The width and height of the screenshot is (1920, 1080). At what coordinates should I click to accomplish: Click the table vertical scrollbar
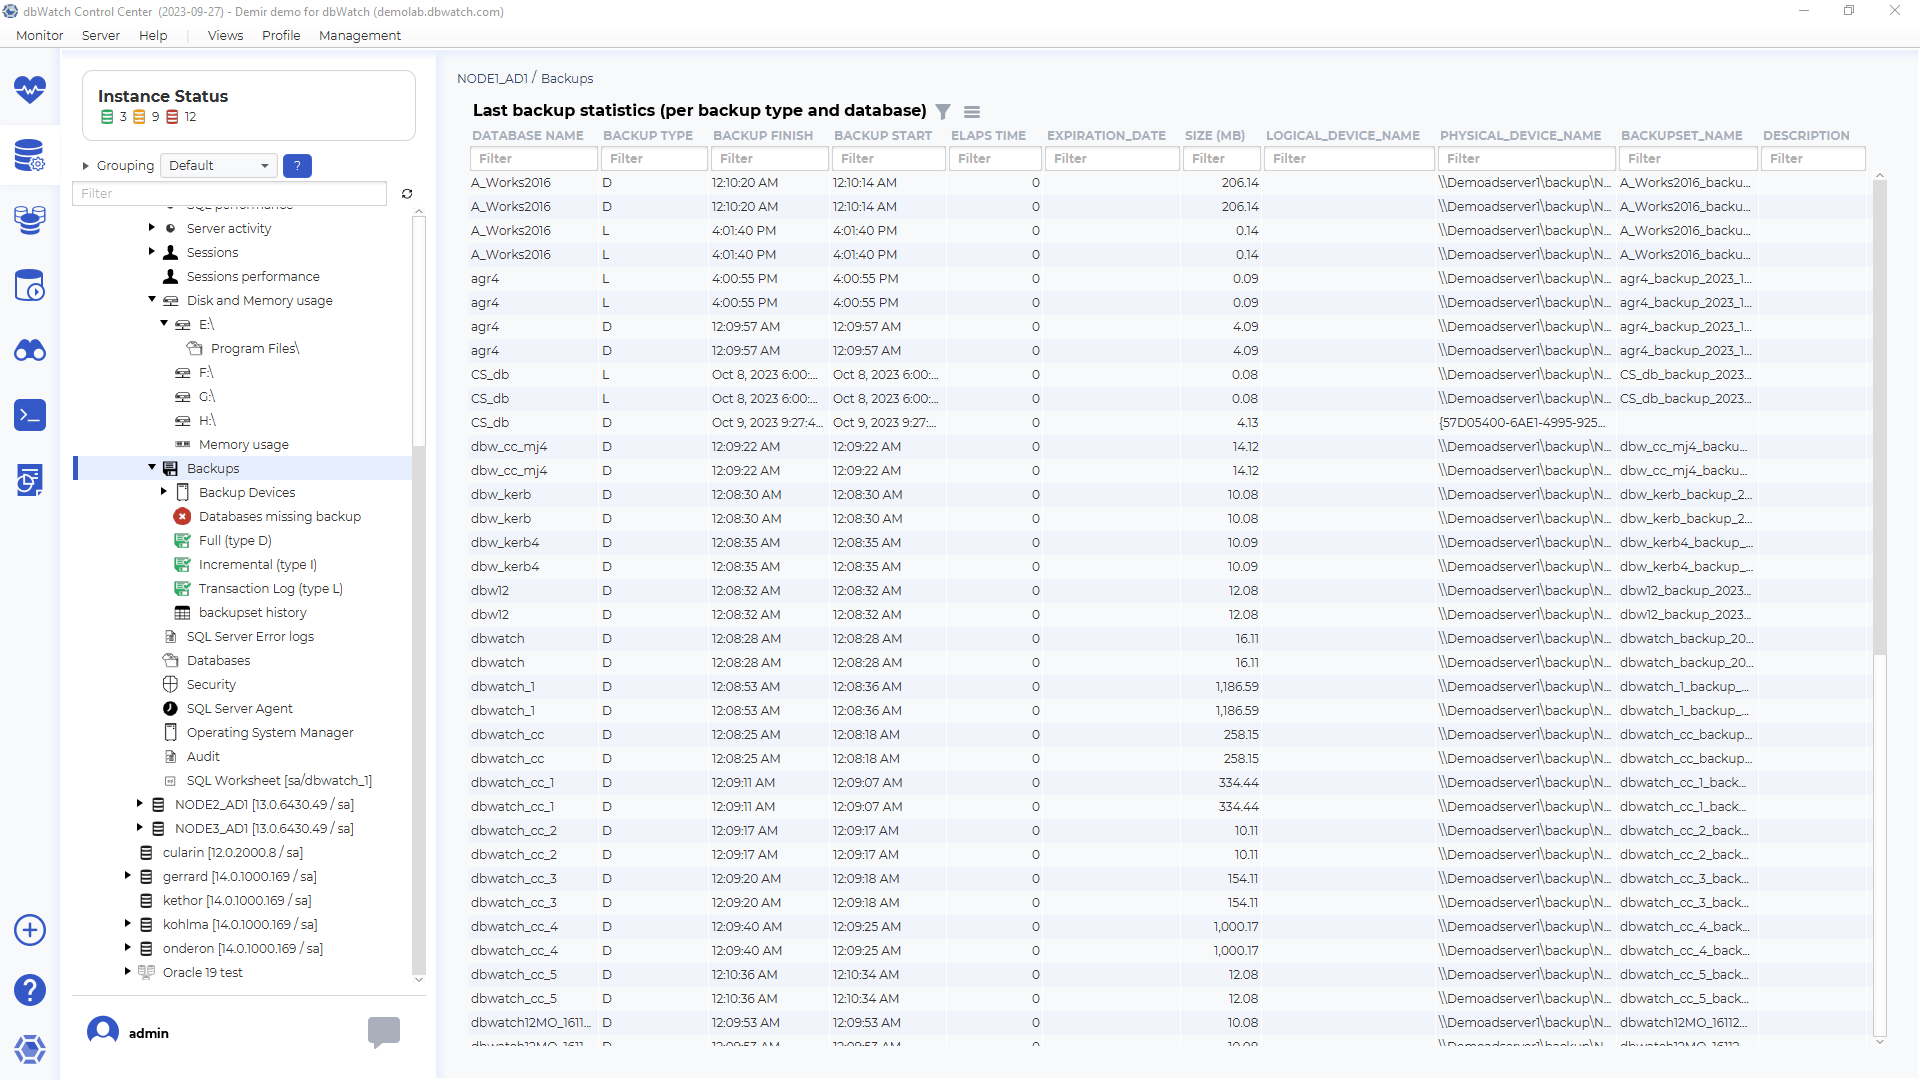coord(1879,420)
